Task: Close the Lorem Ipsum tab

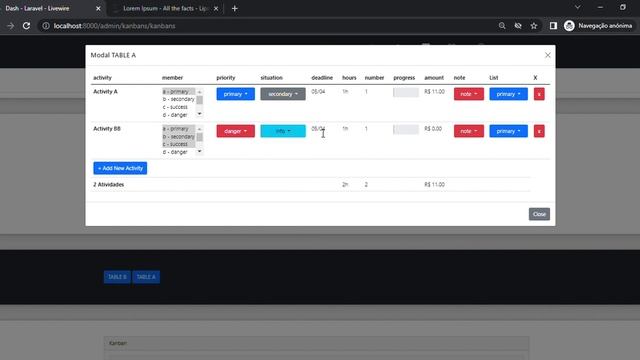Action: [216, 8]
